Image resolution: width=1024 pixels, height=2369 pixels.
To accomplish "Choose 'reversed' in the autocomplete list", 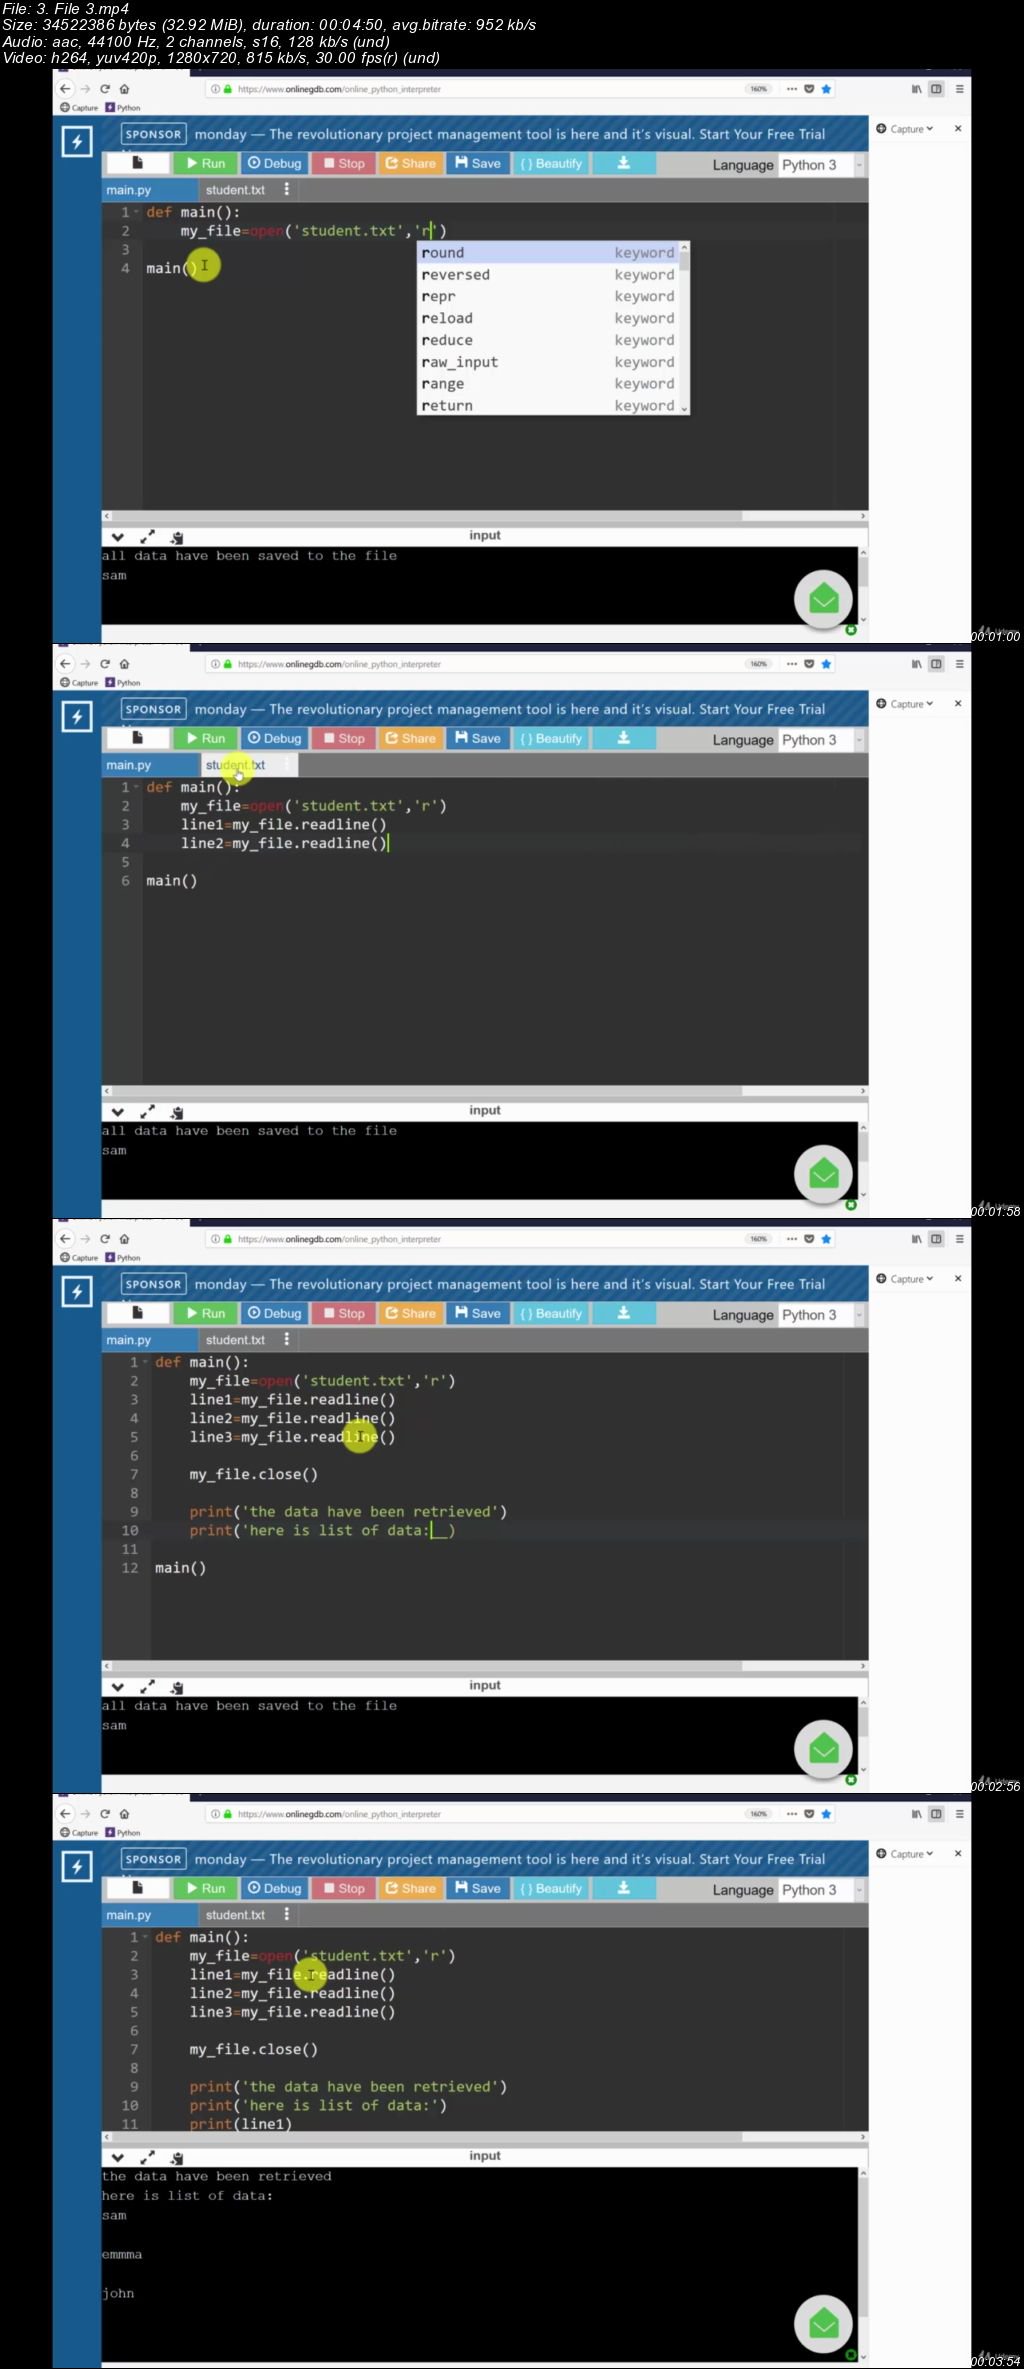I will 548,275.
